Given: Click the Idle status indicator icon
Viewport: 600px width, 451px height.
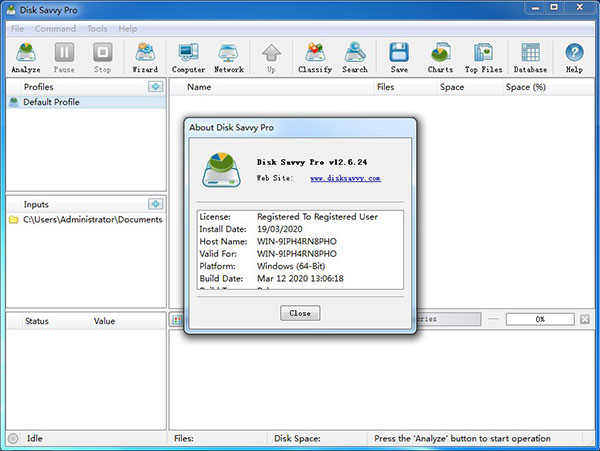Looking at the screenshot, I should coord(13,438).
